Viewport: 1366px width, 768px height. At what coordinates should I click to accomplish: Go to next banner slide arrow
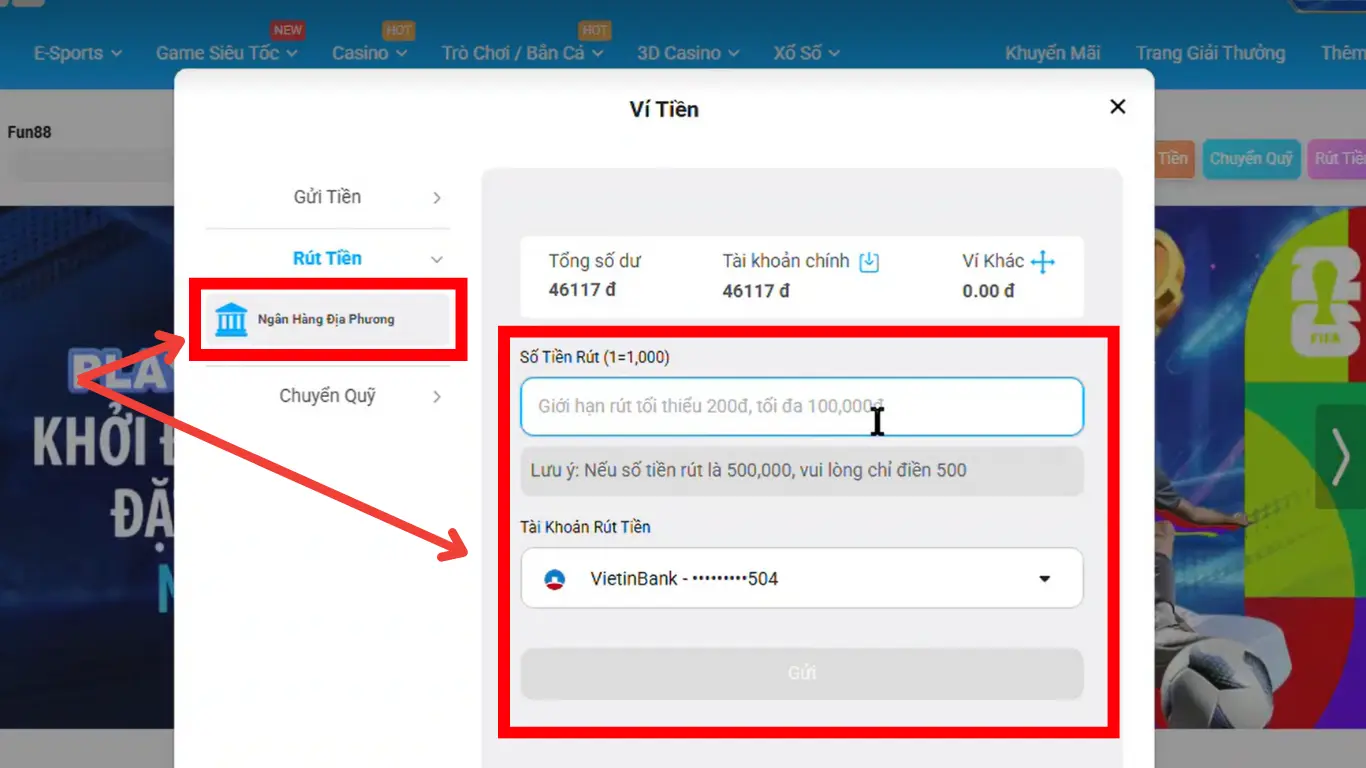(1339, 456)
